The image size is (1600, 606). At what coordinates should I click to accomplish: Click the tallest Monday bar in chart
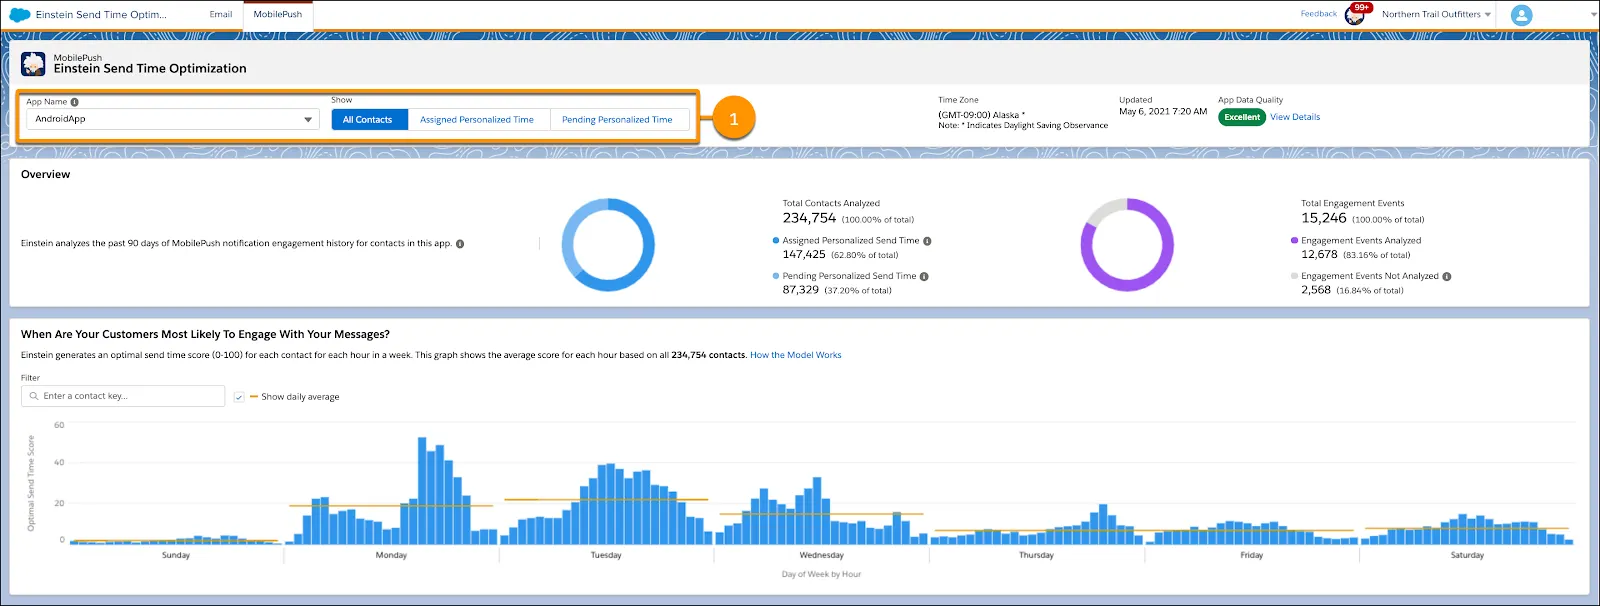click(x=422, y=490)
